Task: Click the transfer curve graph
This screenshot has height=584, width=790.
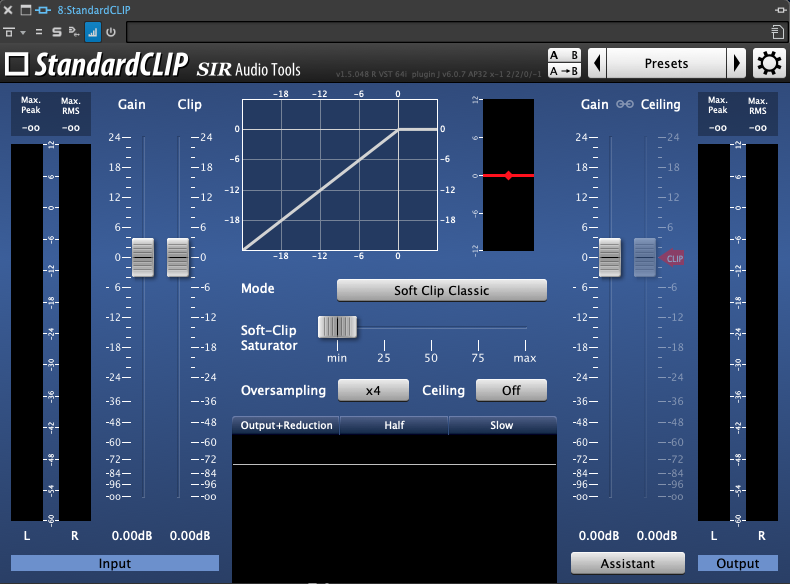Action: 340,175
